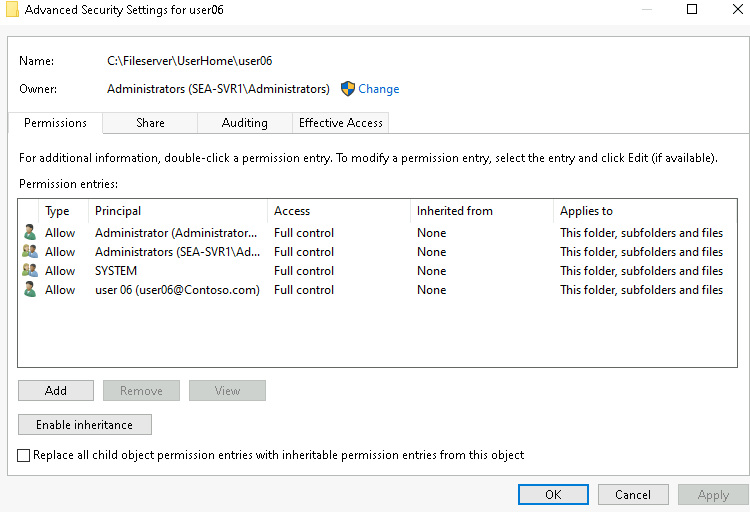
Task: Check Replace all child object permission entries
Action: (23, 455)
